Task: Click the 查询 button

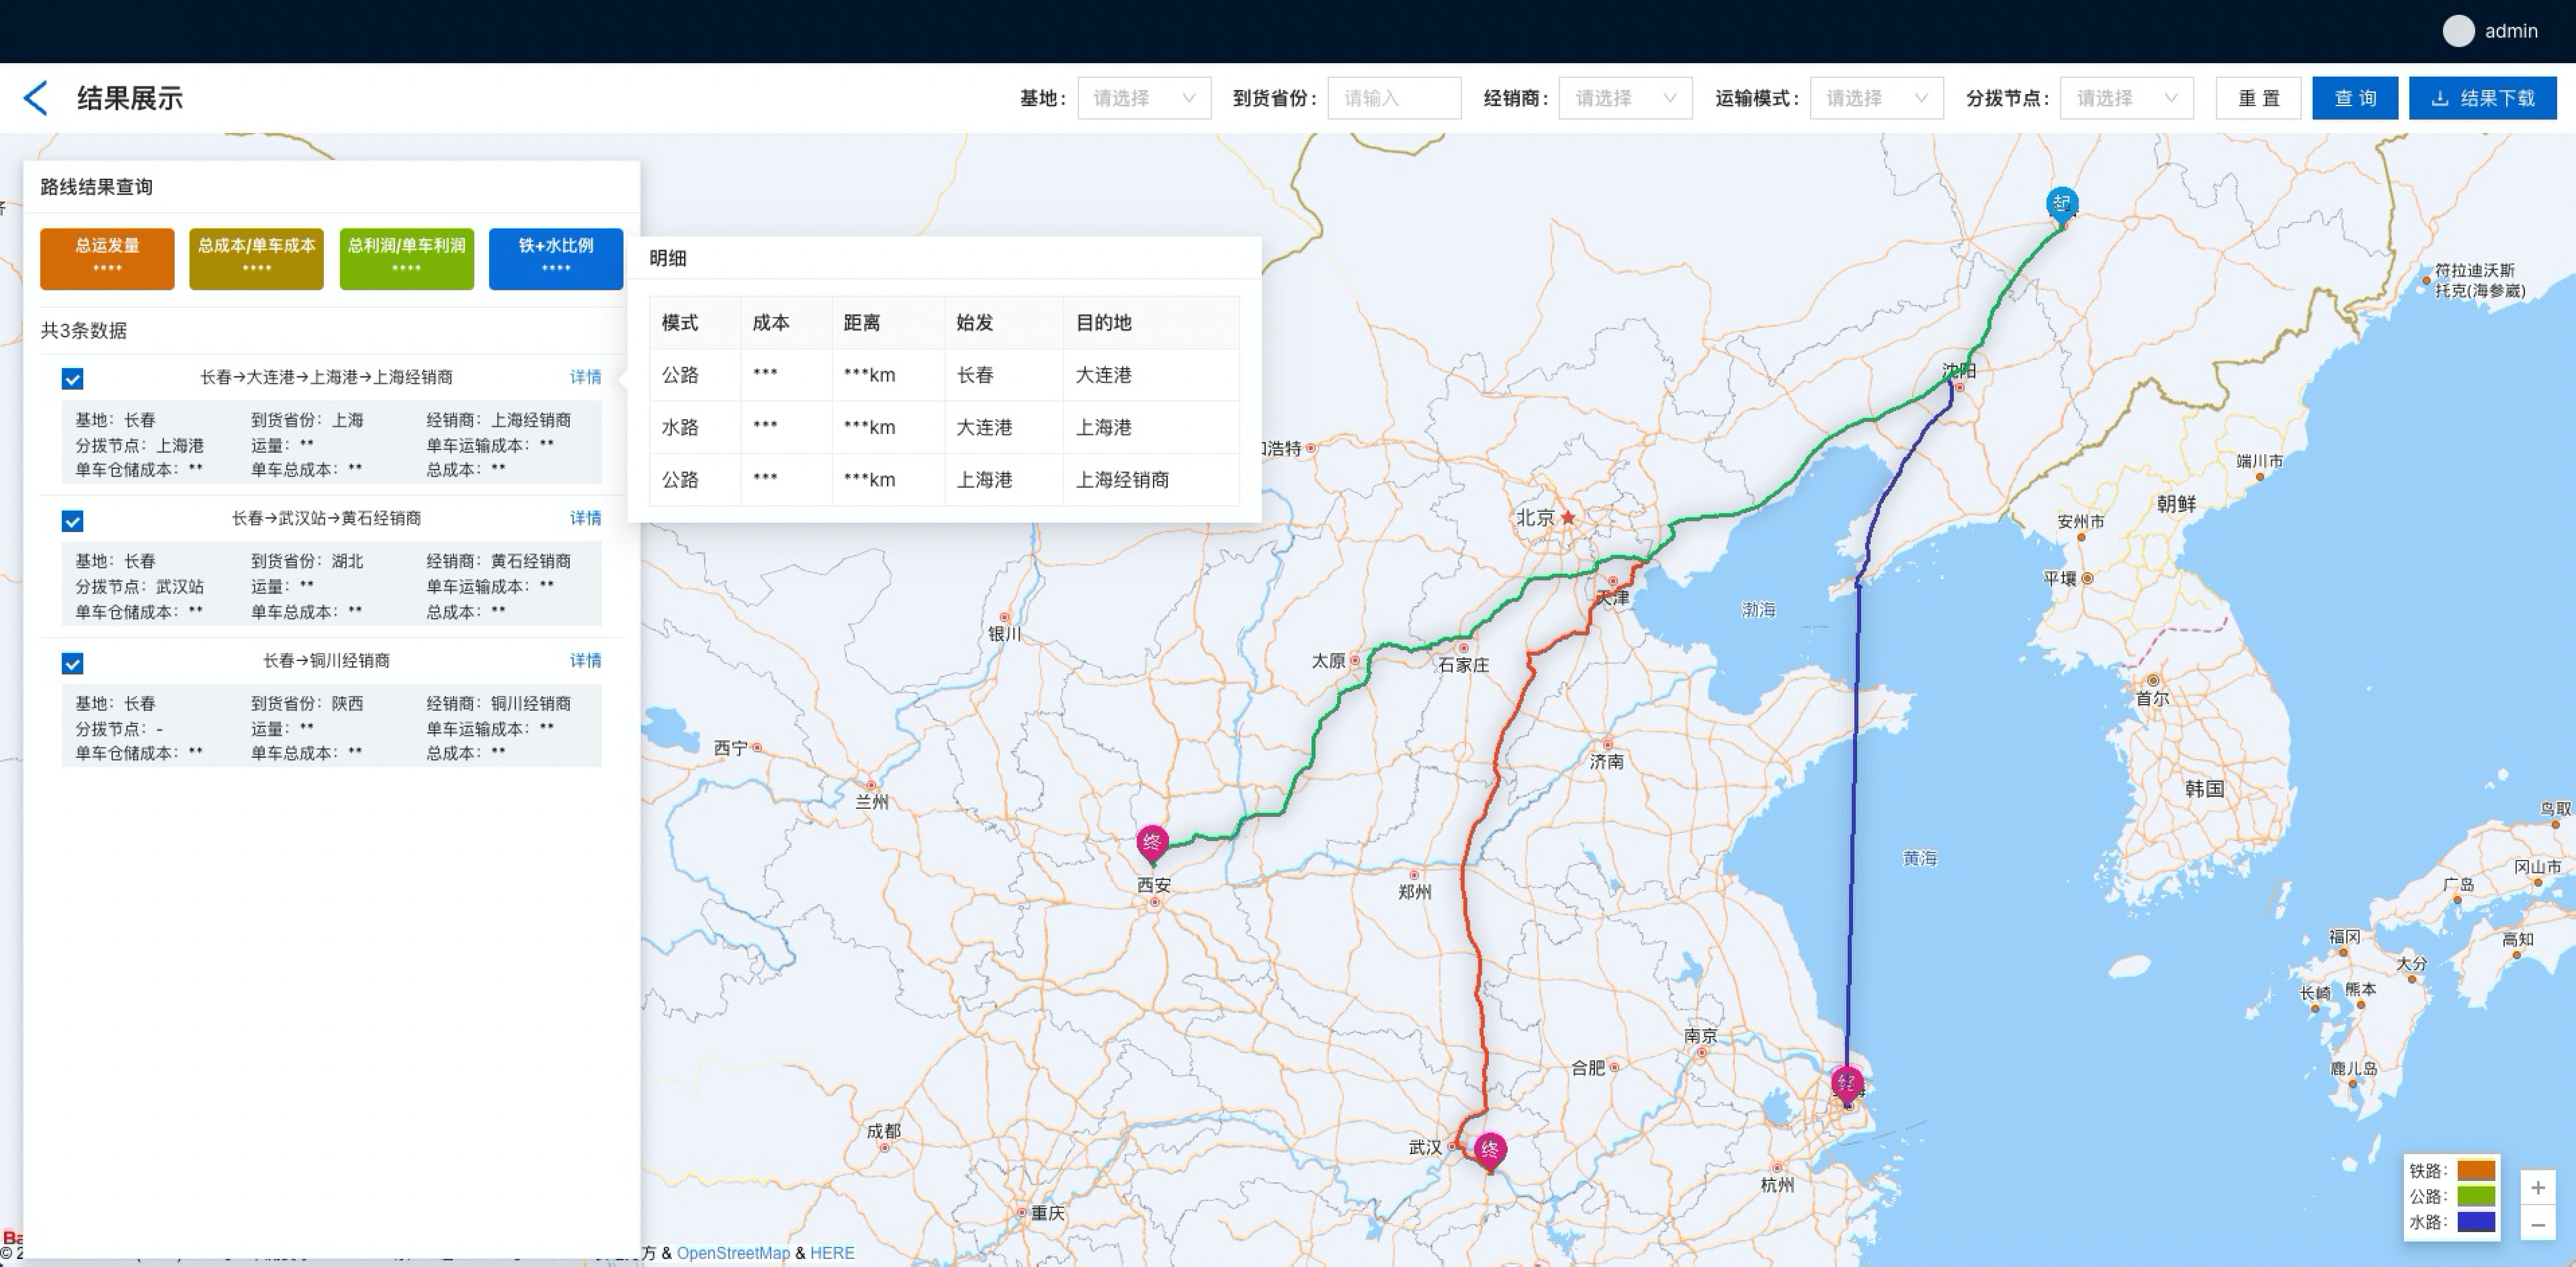Action: [x=2355, y=98]
